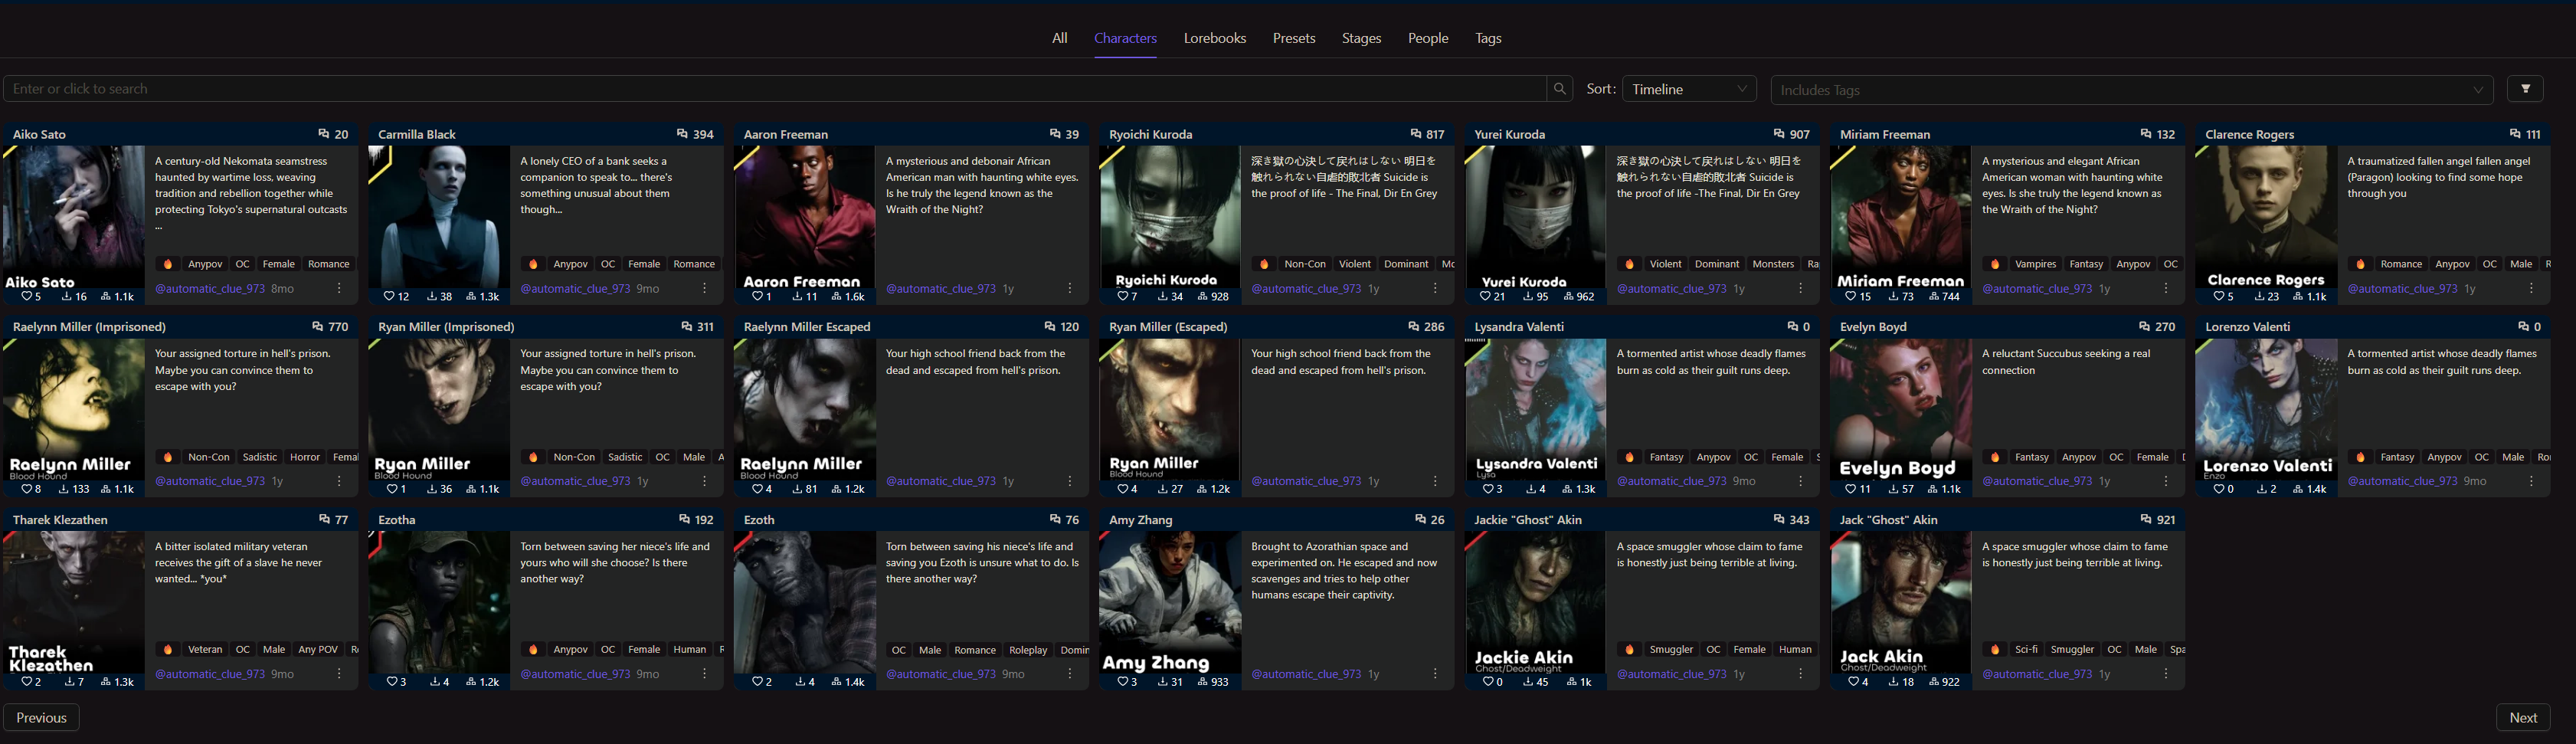The width and height of the screenshot is (2576, 744).
Task: Like Evelyn Boyd with the heart icon
Action: [1850, 489]
